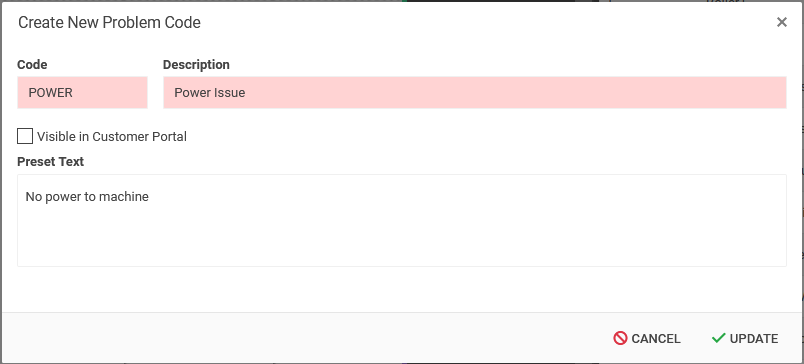Click the red circle-slash cancel icon

click(620, 338)
